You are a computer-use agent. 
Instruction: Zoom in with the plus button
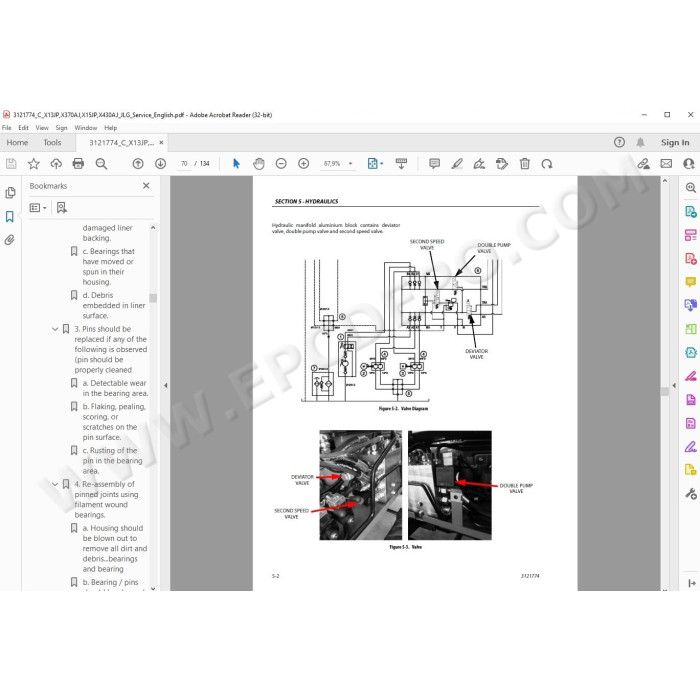304,164
